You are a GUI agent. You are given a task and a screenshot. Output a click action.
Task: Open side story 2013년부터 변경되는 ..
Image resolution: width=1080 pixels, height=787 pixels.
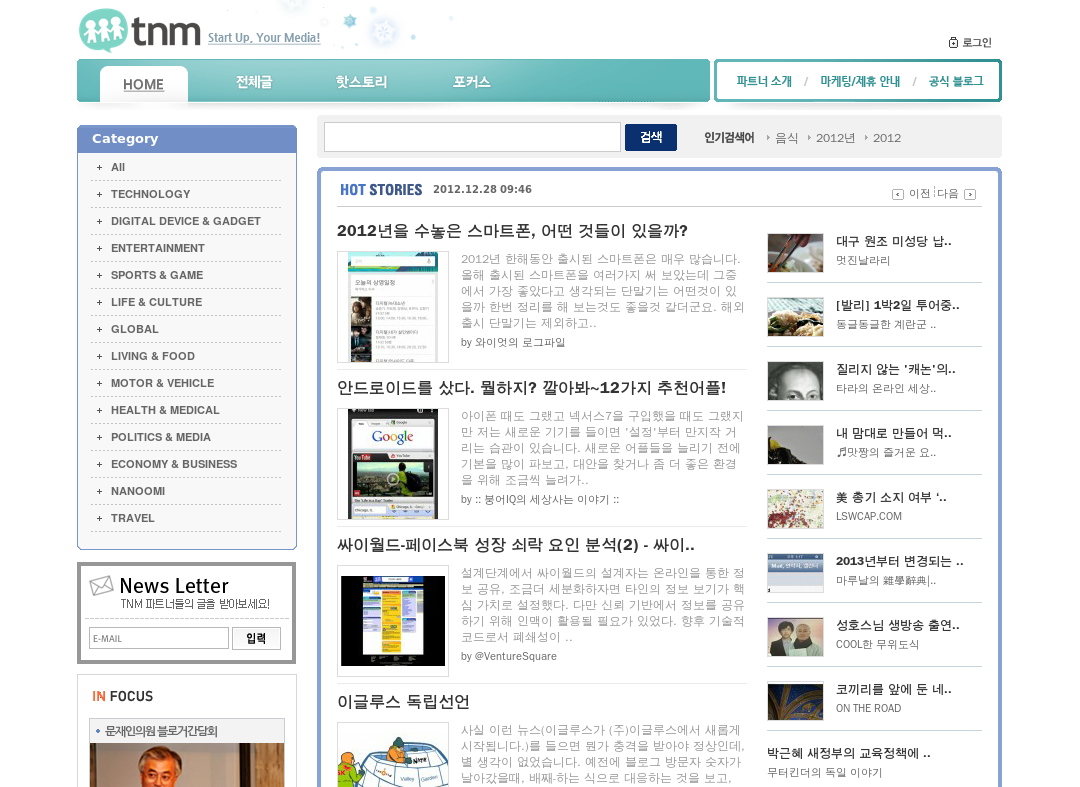tap(900, 561)
